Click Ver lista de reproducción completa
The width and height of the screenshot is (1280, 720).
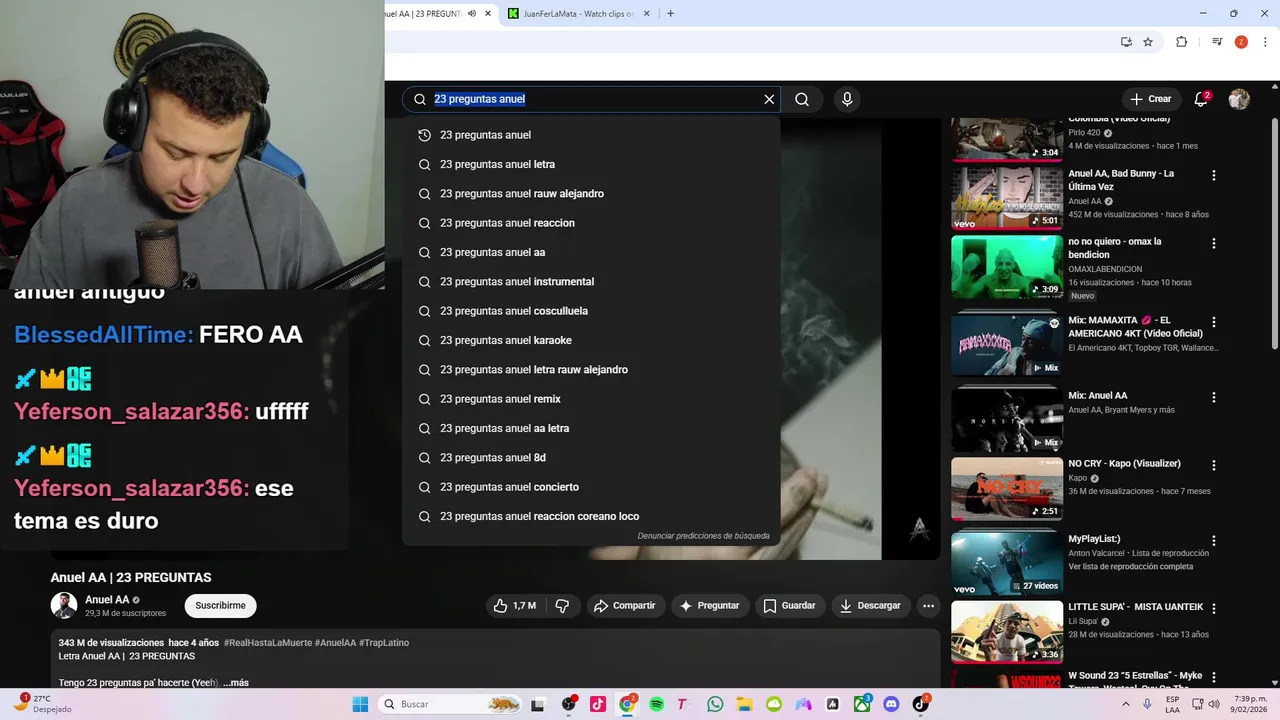coord(1130,567)
